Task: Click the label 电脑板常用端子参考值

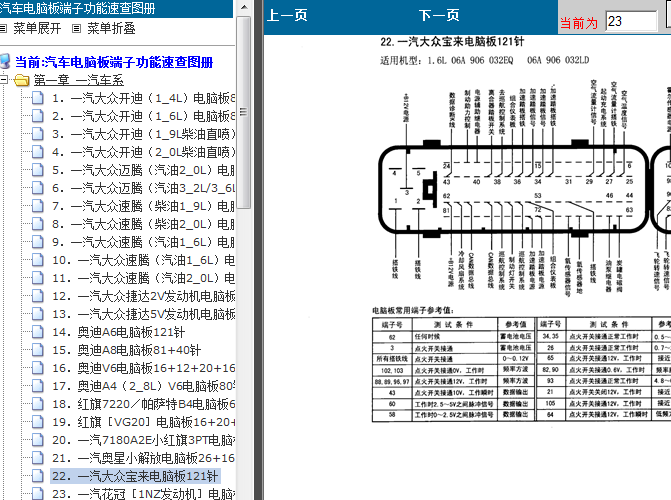Action: coord(413,311)
